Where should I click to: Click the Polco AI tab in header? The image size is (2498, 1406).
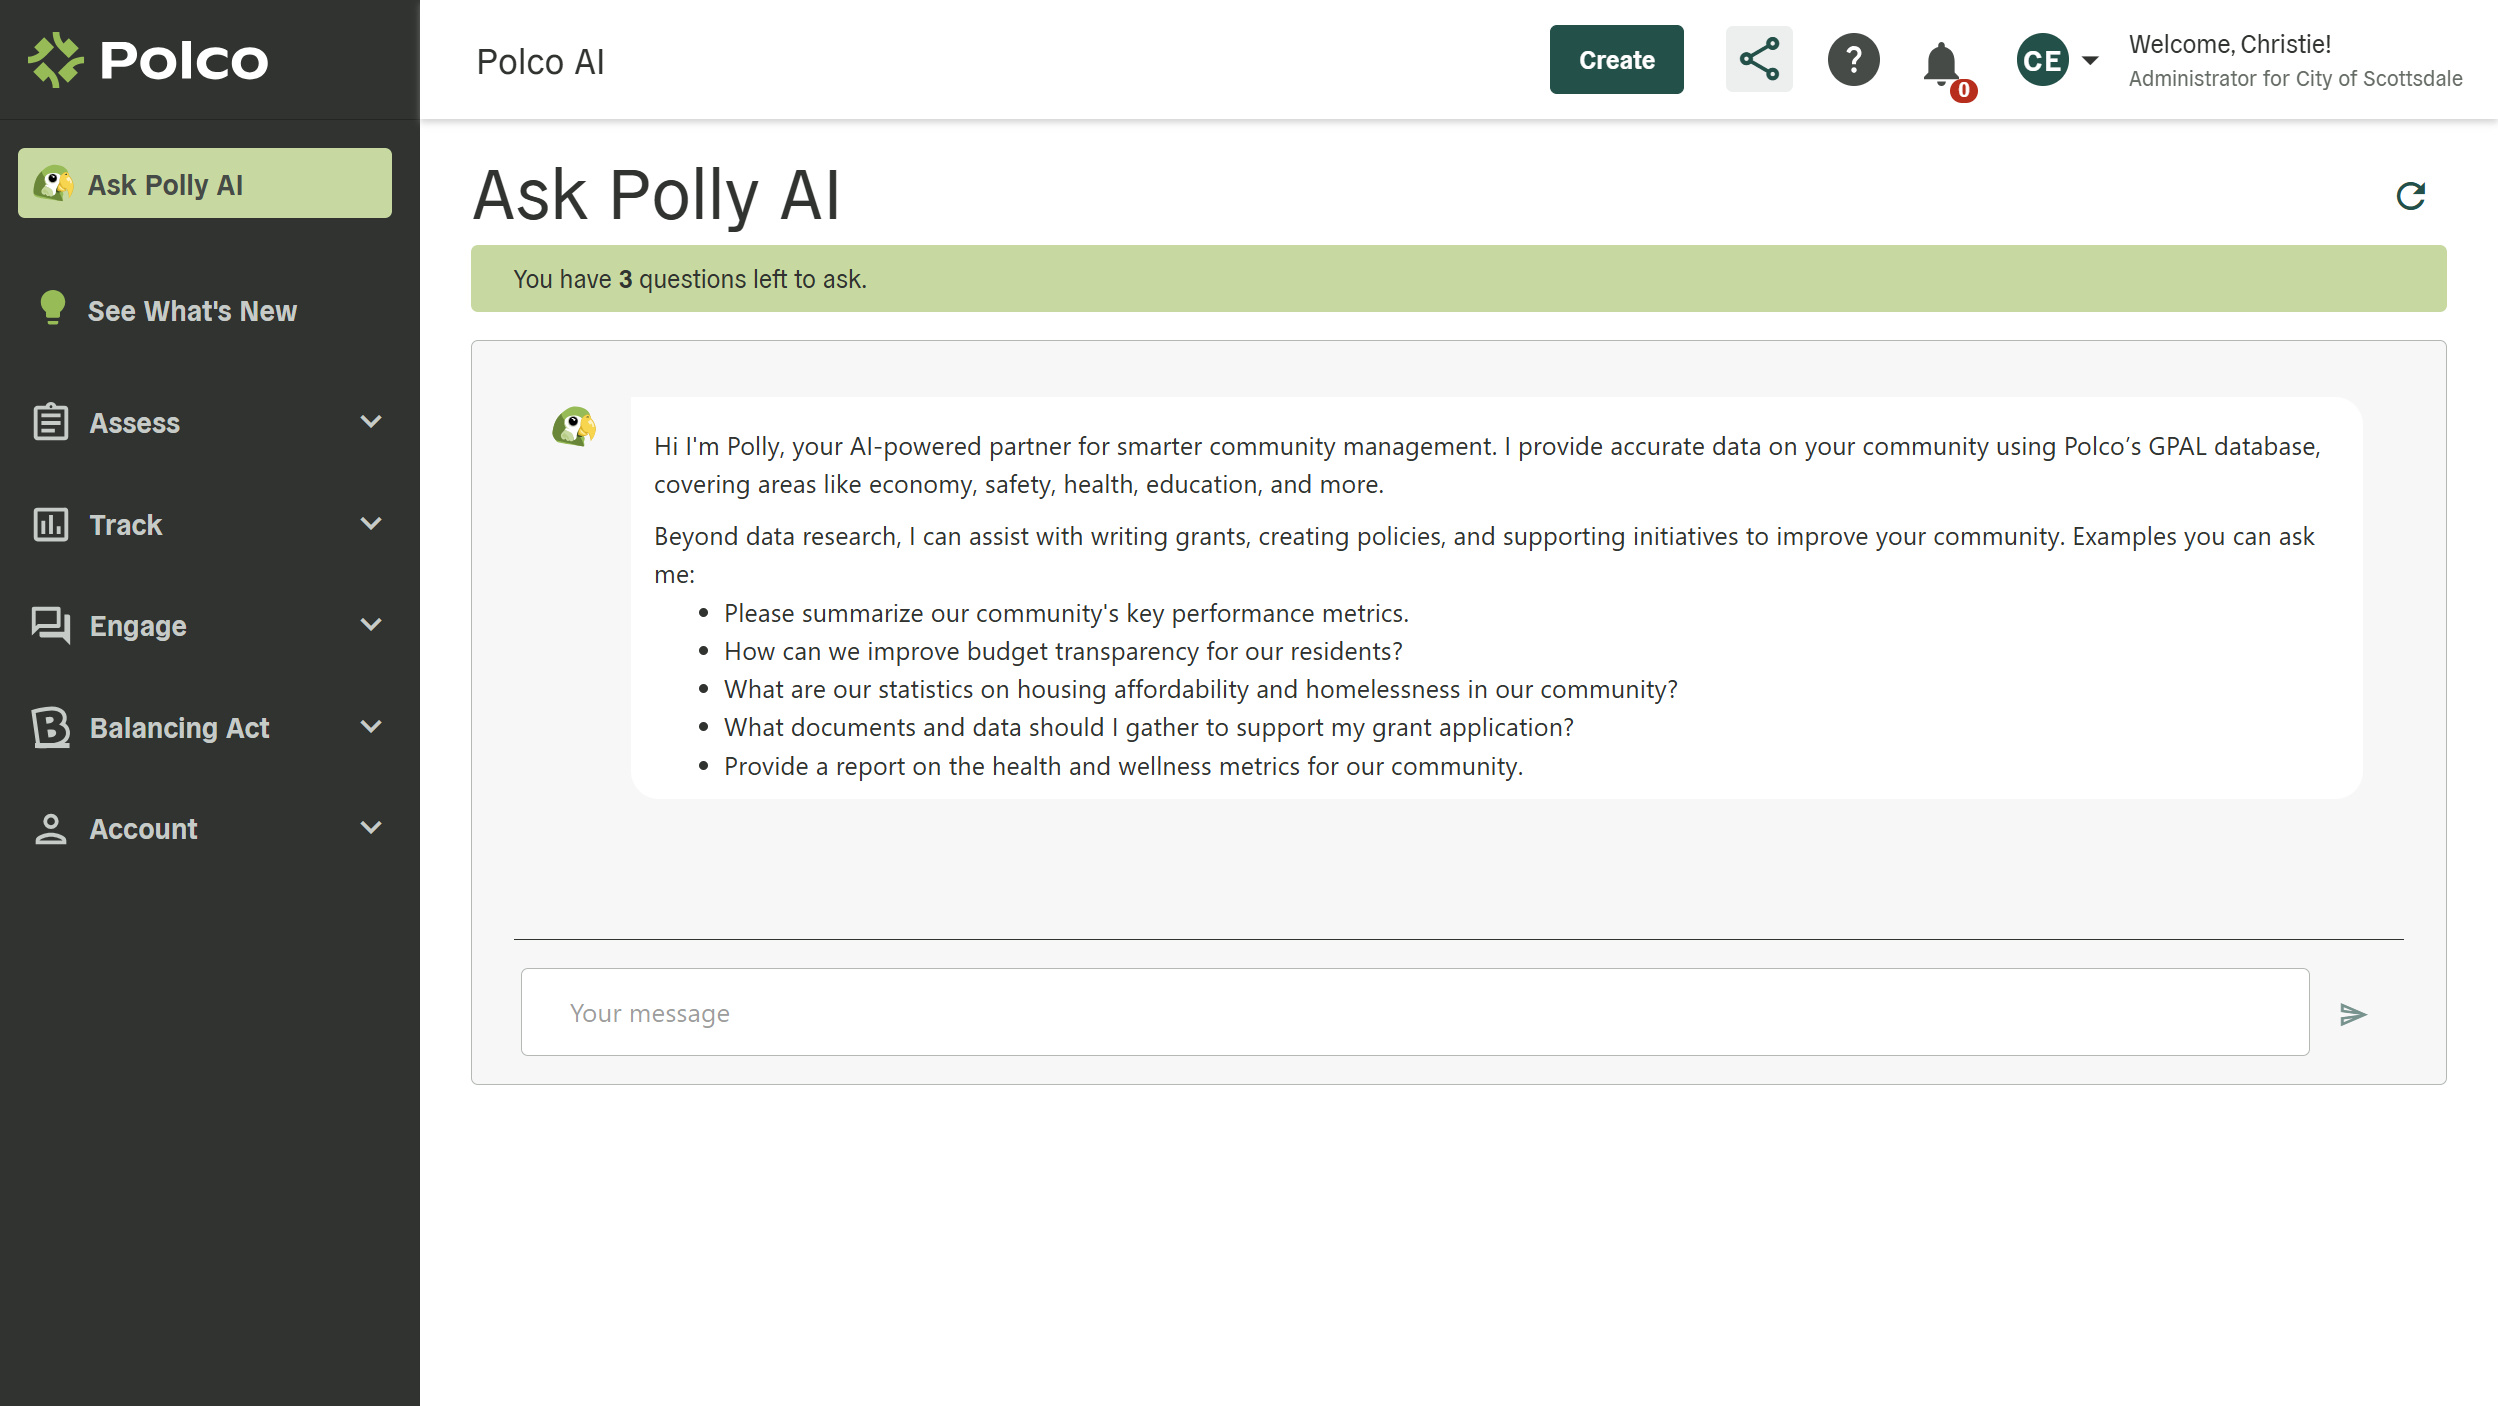[x=542, y=60]
